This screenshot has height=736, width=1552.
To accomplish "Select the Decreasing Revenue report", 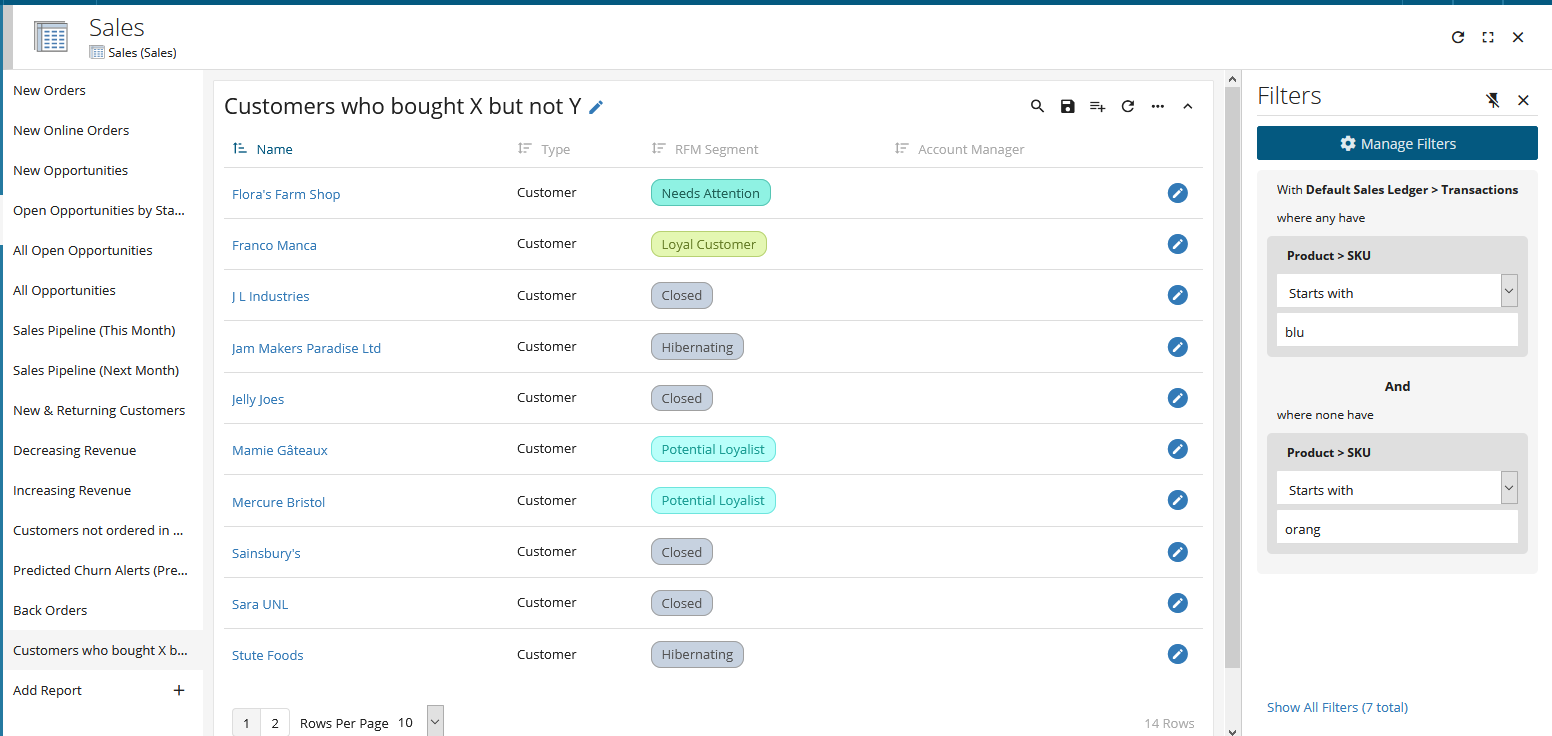I will point(74,450).
